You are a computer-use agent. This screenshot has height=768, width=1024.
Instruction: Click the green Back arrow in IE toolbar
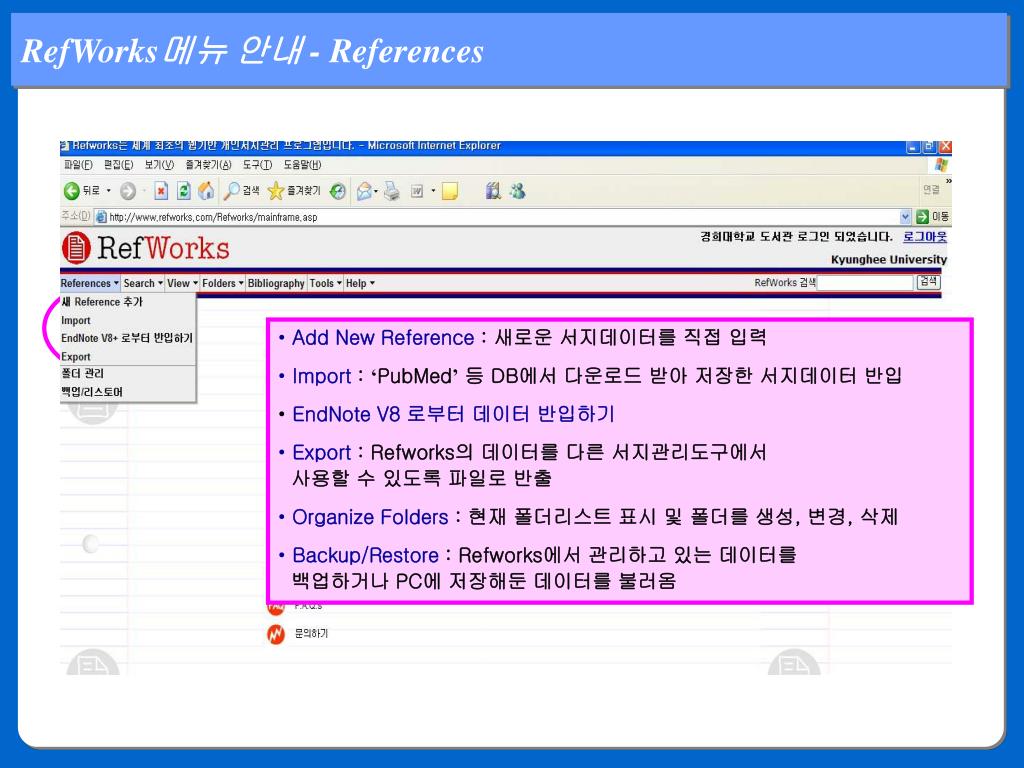pyautogui.click(x=71, y=191)
